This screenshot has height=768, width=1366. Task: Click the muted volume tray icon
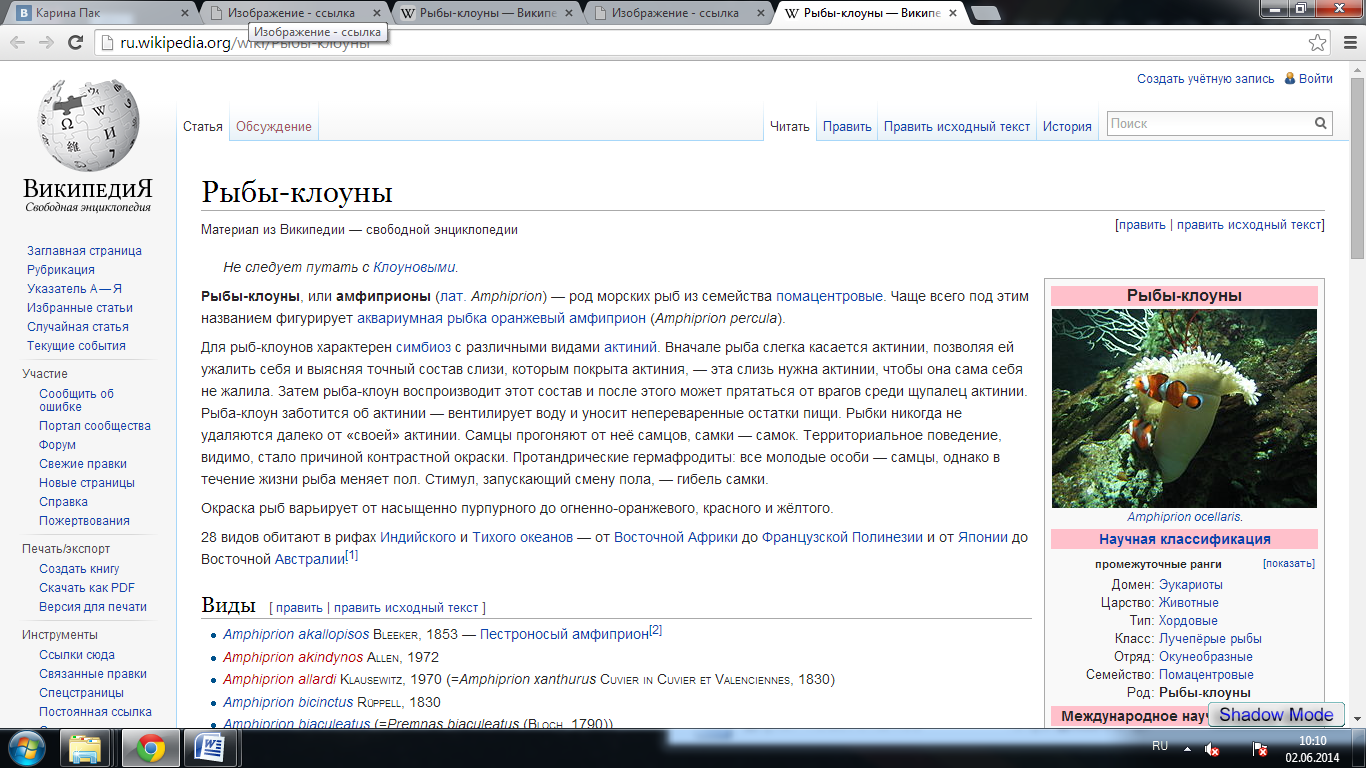1211,748
